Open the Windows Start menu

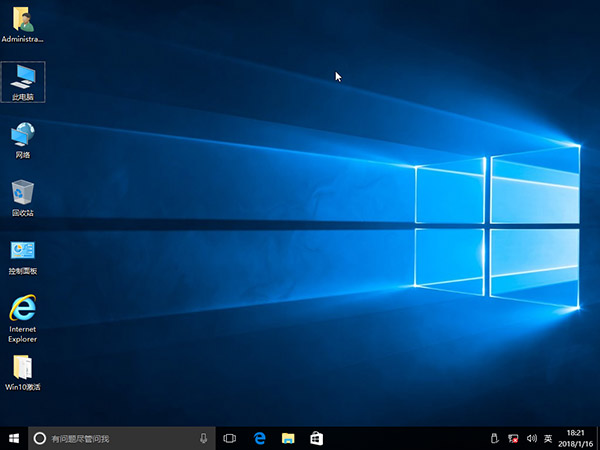point(13,438)
